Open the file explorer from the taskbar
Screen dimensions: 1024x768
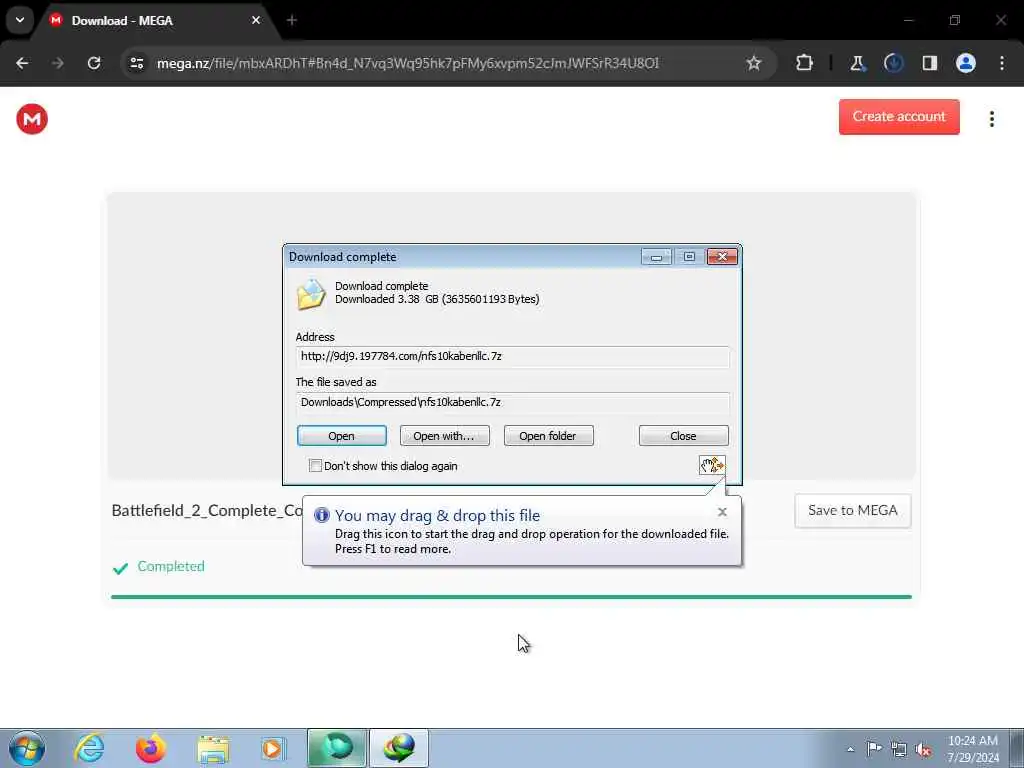(x=213, y=748)
